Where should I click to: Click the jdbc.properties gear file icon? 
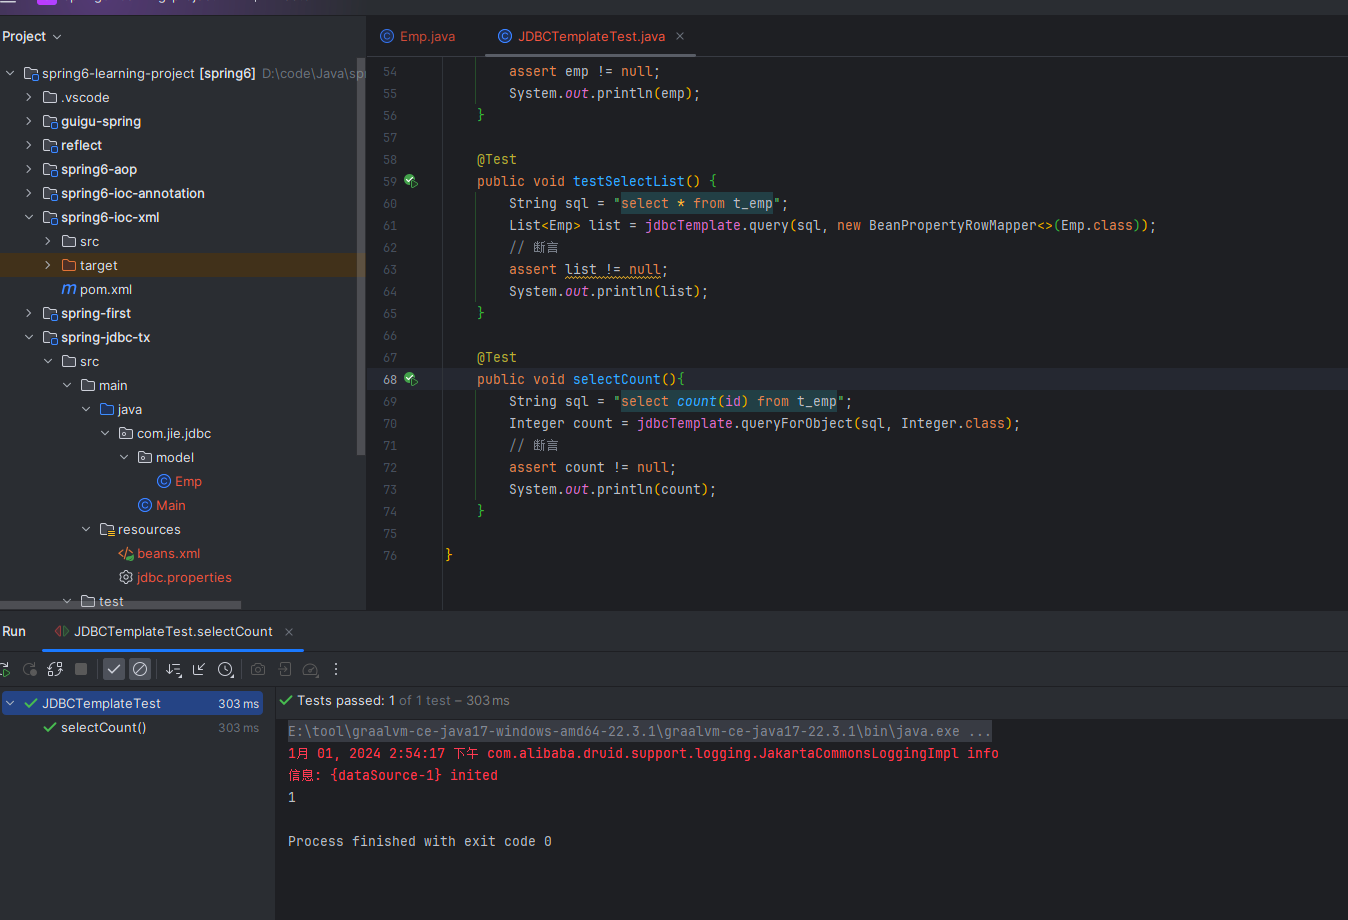tap(126, 577)
